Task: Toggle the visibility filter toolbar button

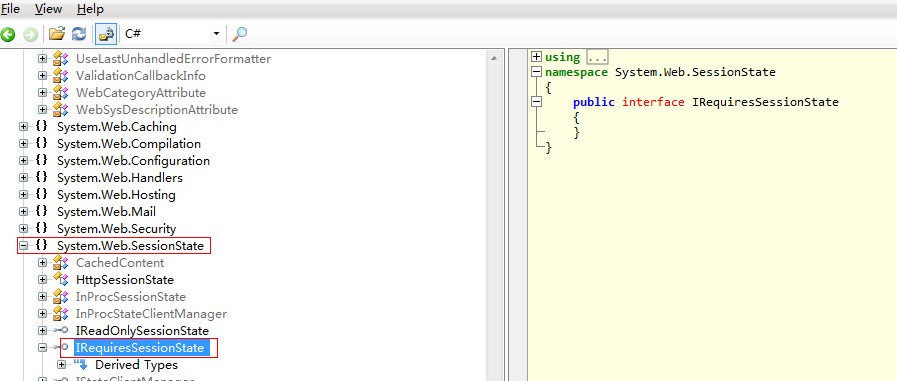Action: (x=106, y=34)
